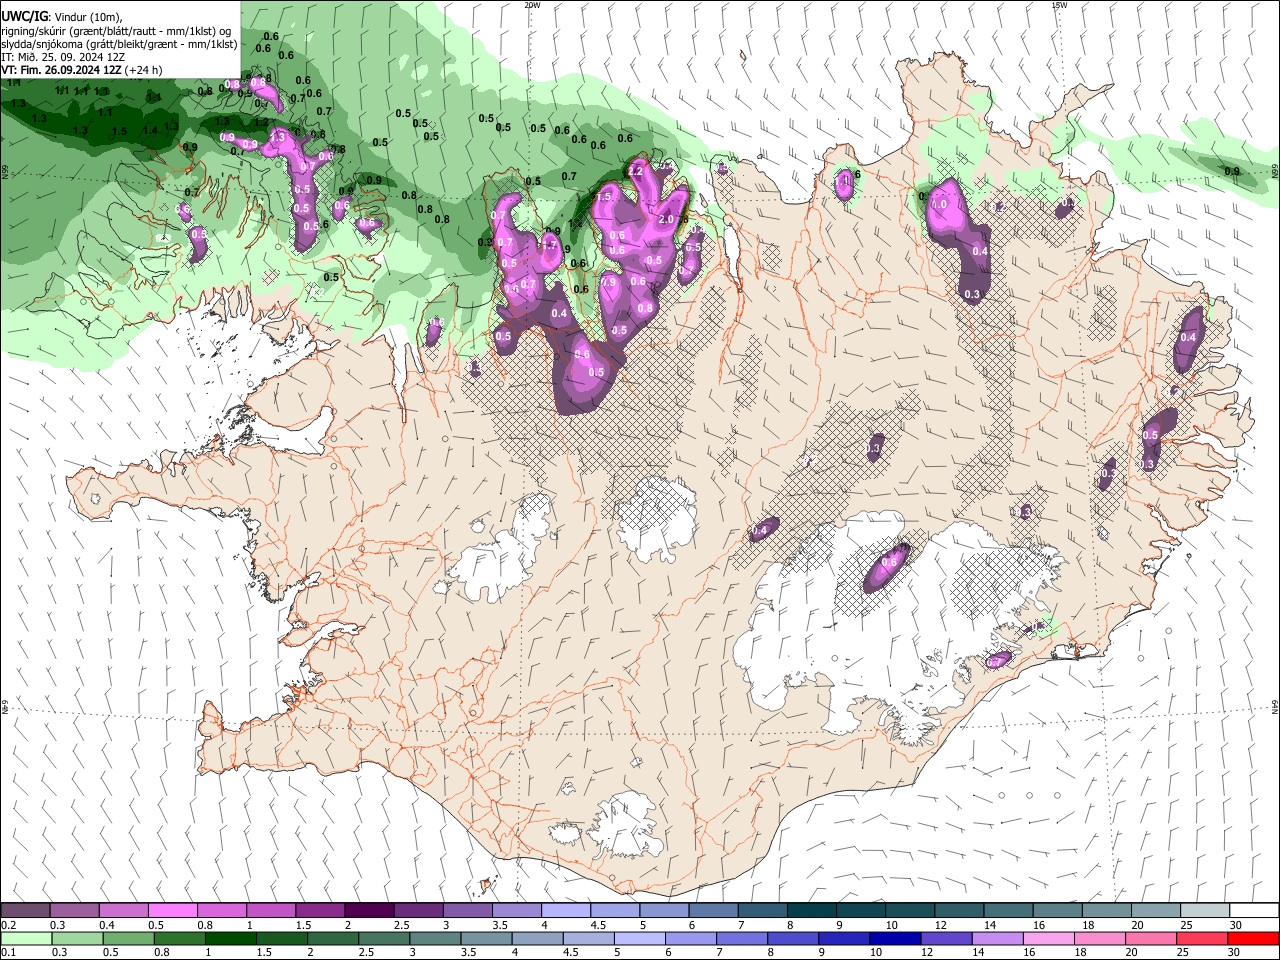Select the violet 12–14 rain legend swatch

946,938
